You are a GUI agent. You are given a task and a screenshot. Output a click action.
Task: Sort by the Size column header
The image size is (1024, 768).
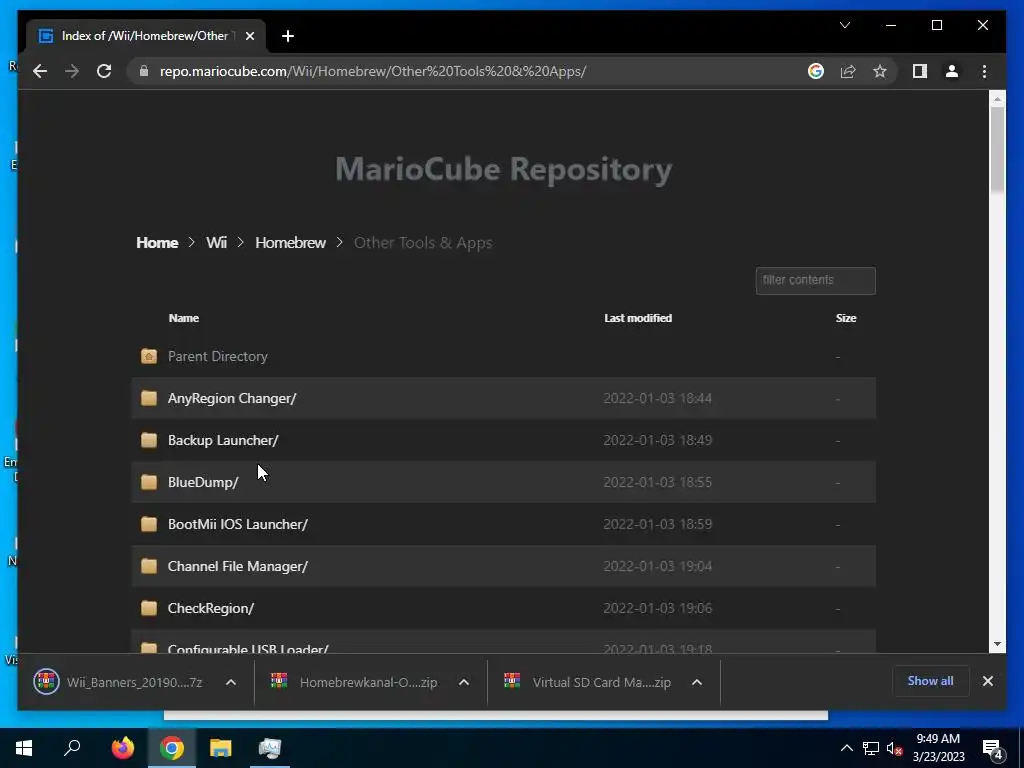click(846, 318)
